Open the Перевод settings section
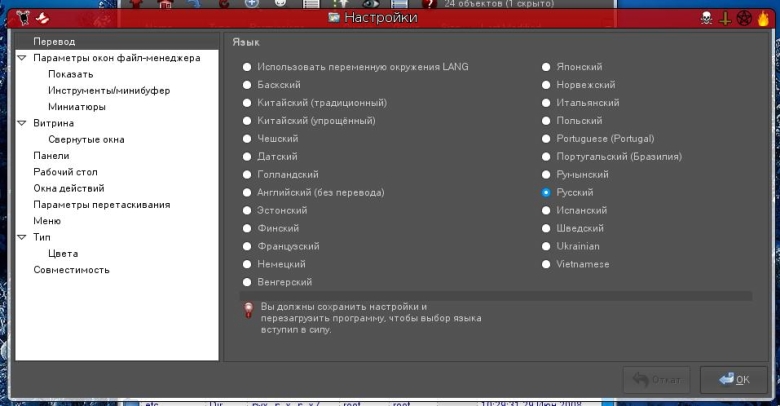The height and width of the screenshot is (406, 780). coord(54,42)
